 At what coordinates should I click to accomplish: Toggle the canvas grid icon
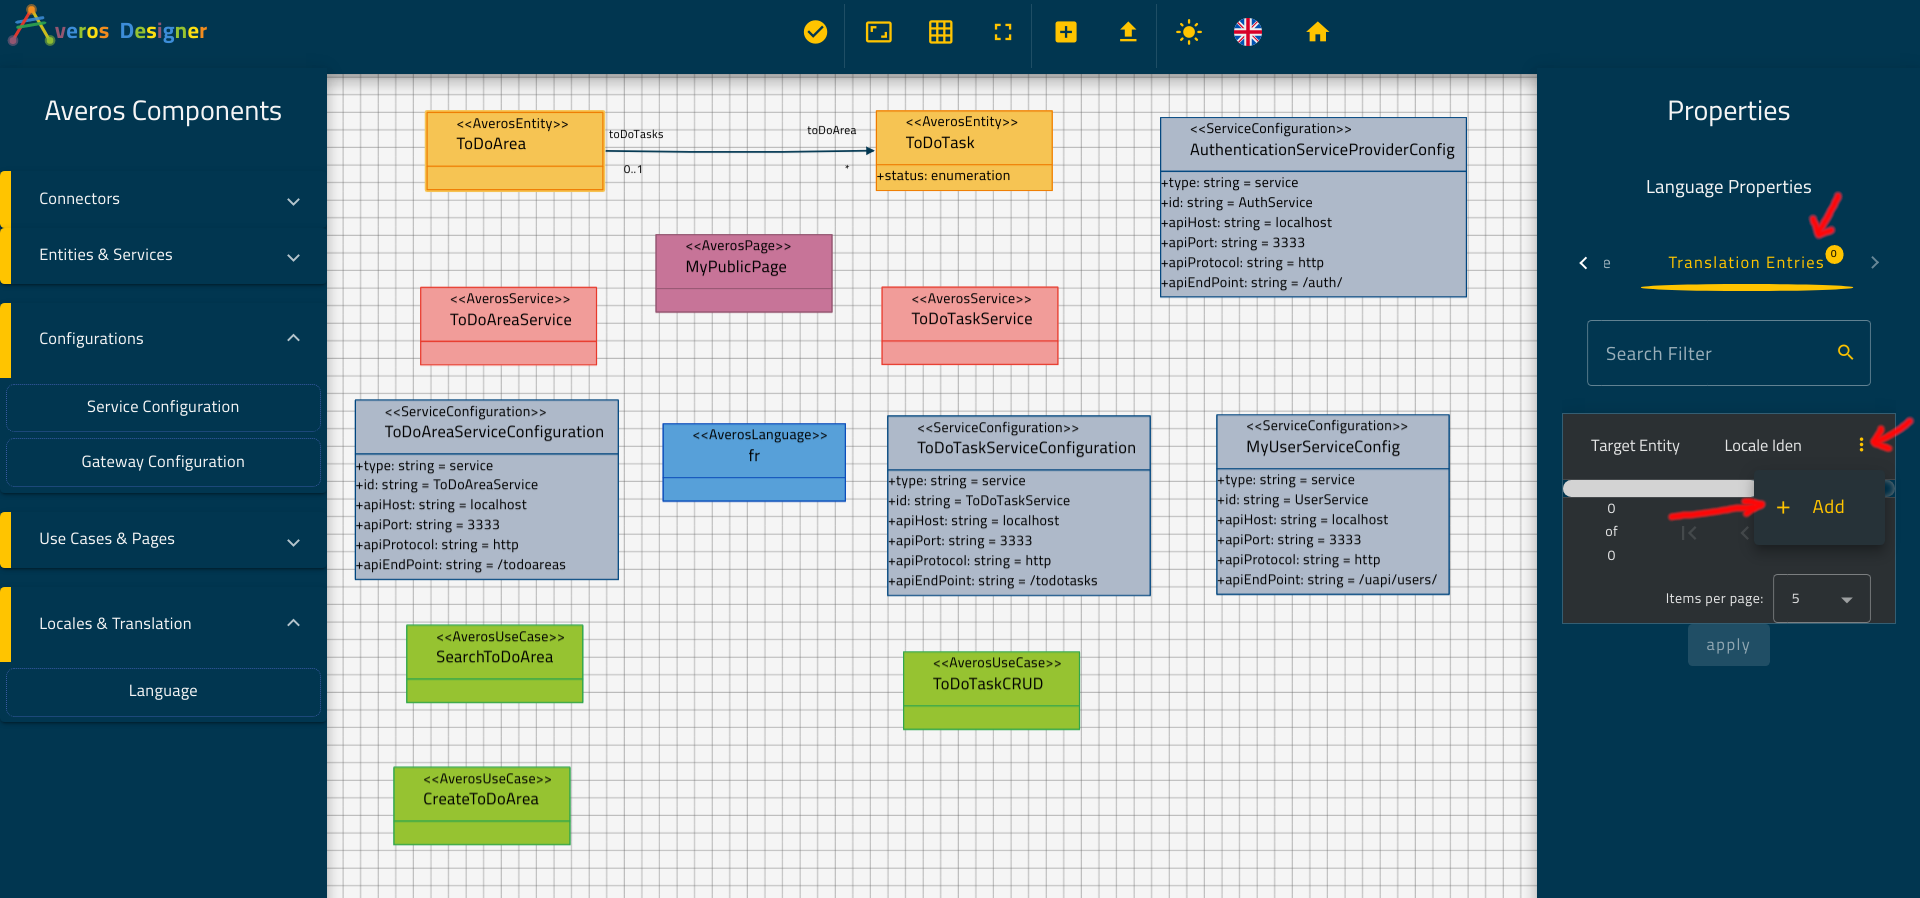[x=940, y=32]
